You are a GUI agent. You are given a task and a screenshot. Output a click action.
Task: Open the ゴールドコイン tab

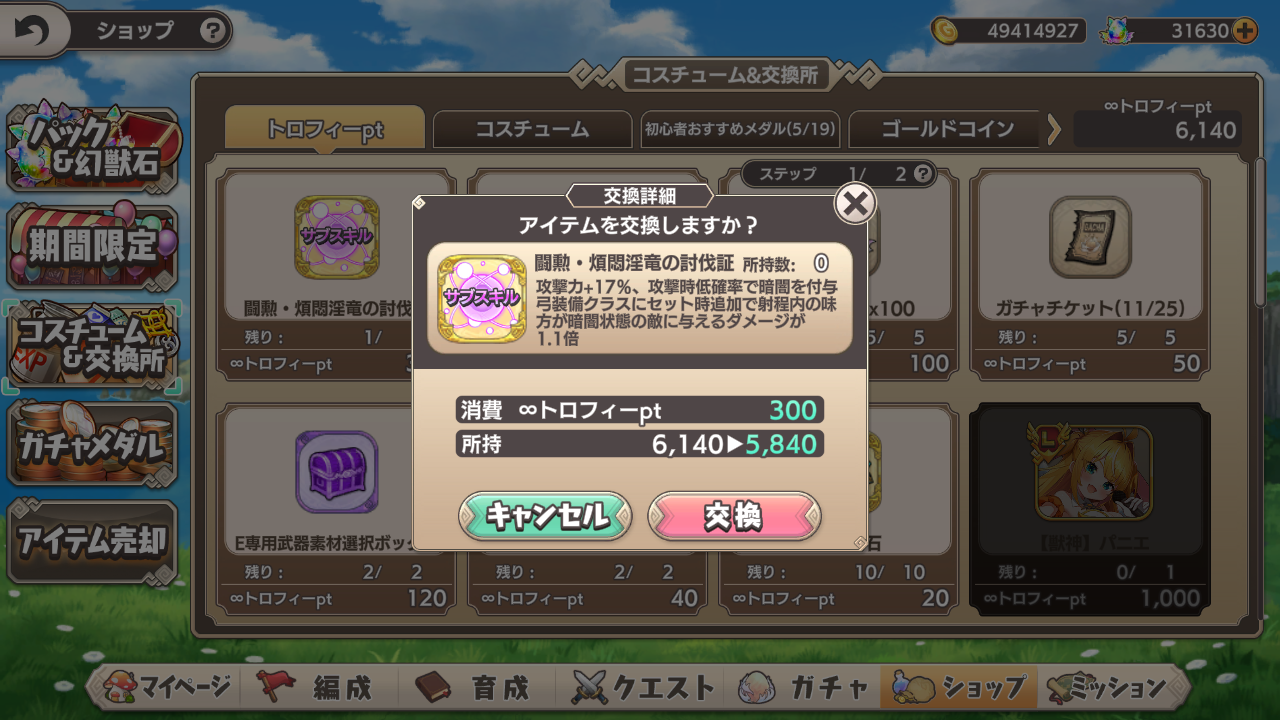point(947,129)
